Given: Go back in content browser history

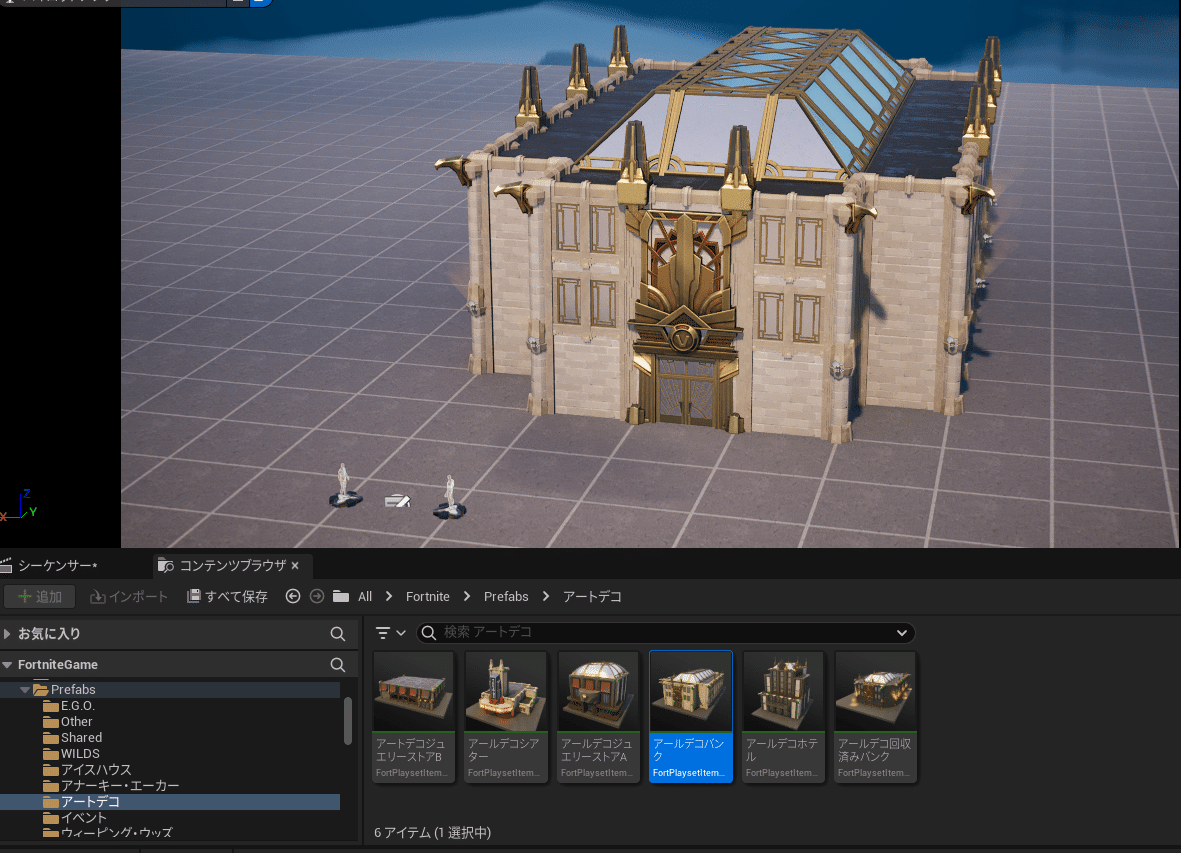Looking at the screenshot, I should pyautogui.click(x=293, y=596).
